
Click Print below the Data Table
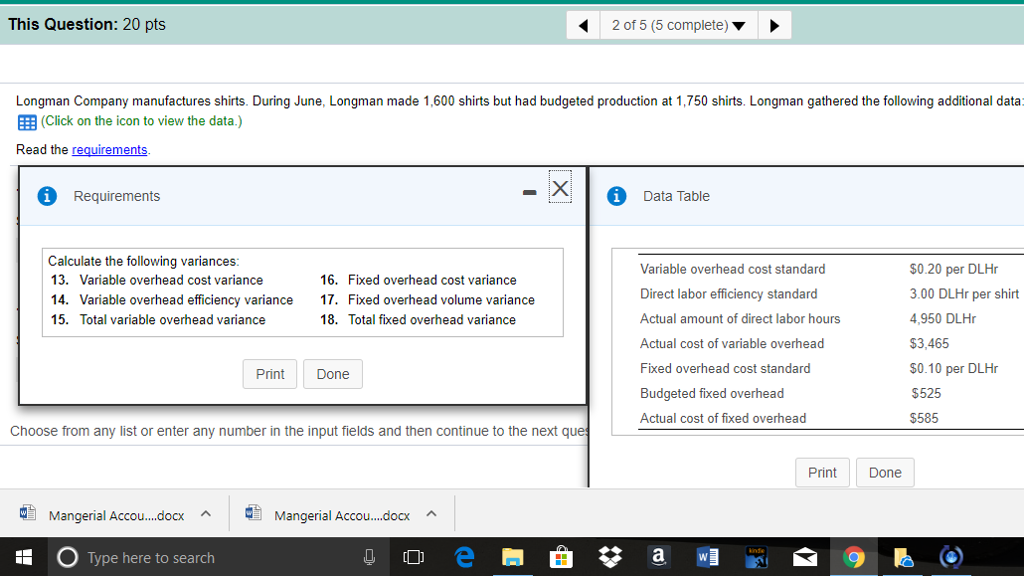point(822,472)
